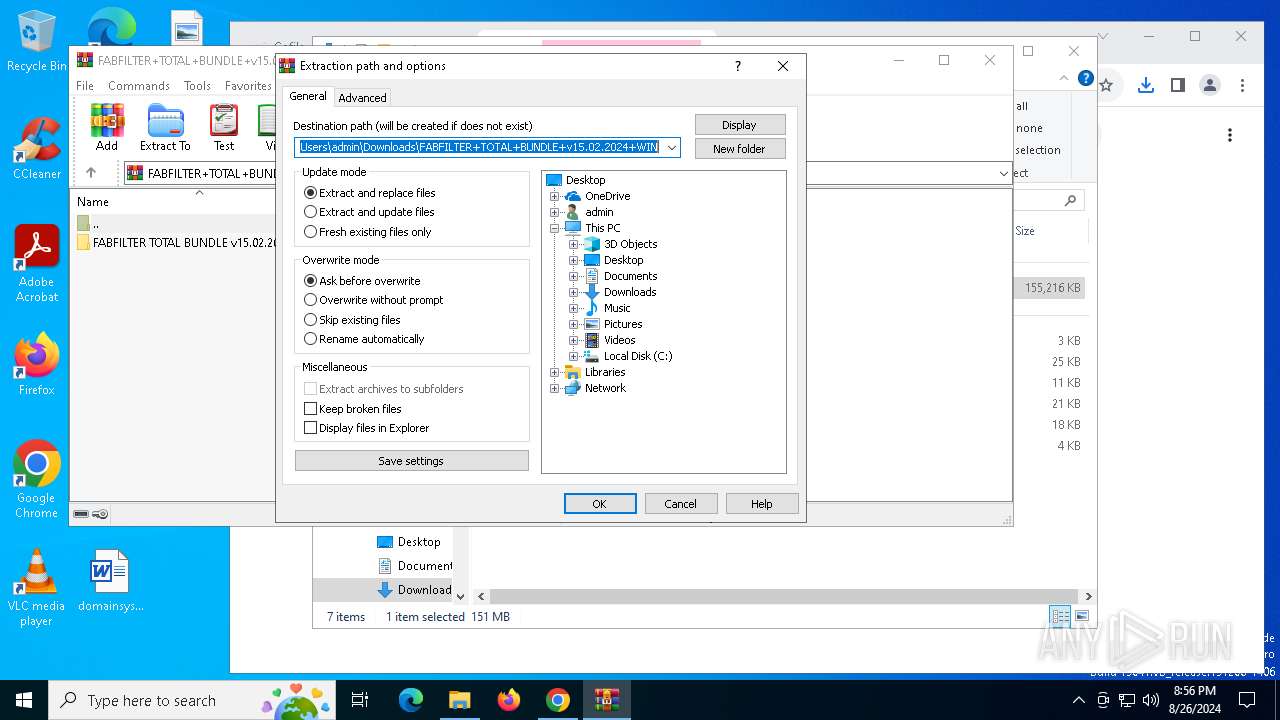Open Chrome from the taskbar
Image resolution: width=1280 pixels, height=720 pixels.
pos(557,700)
